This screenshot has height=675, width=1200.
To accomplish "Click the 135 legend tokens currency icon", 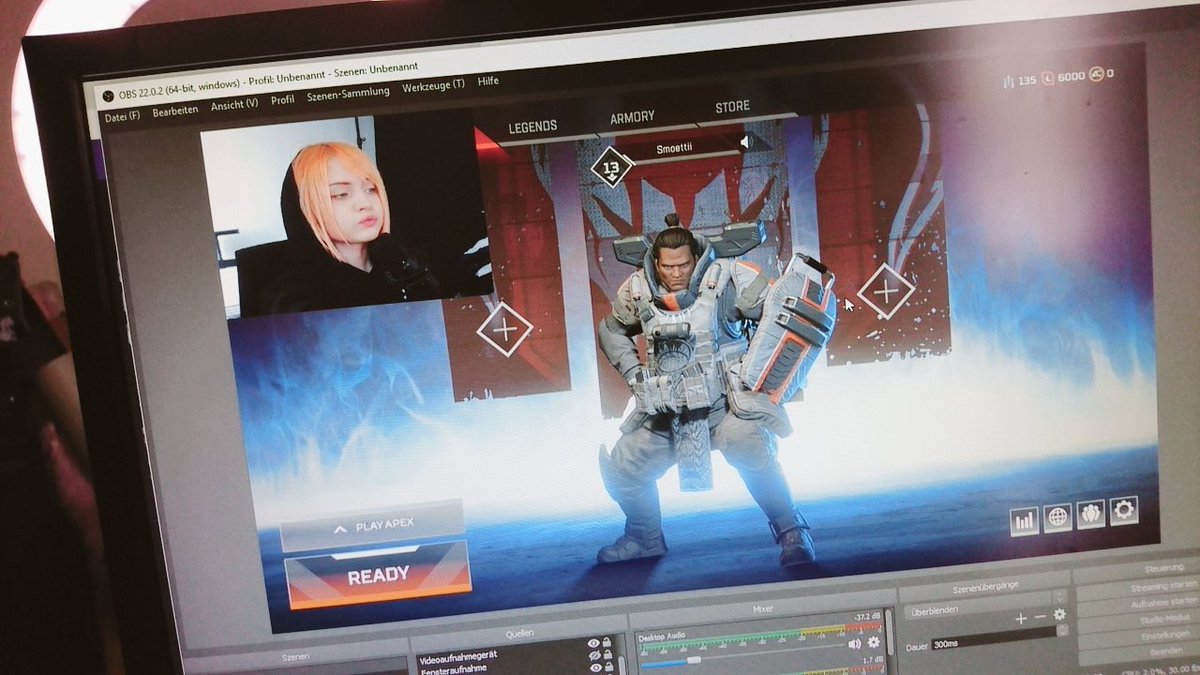I will (x=1007, y=81).
